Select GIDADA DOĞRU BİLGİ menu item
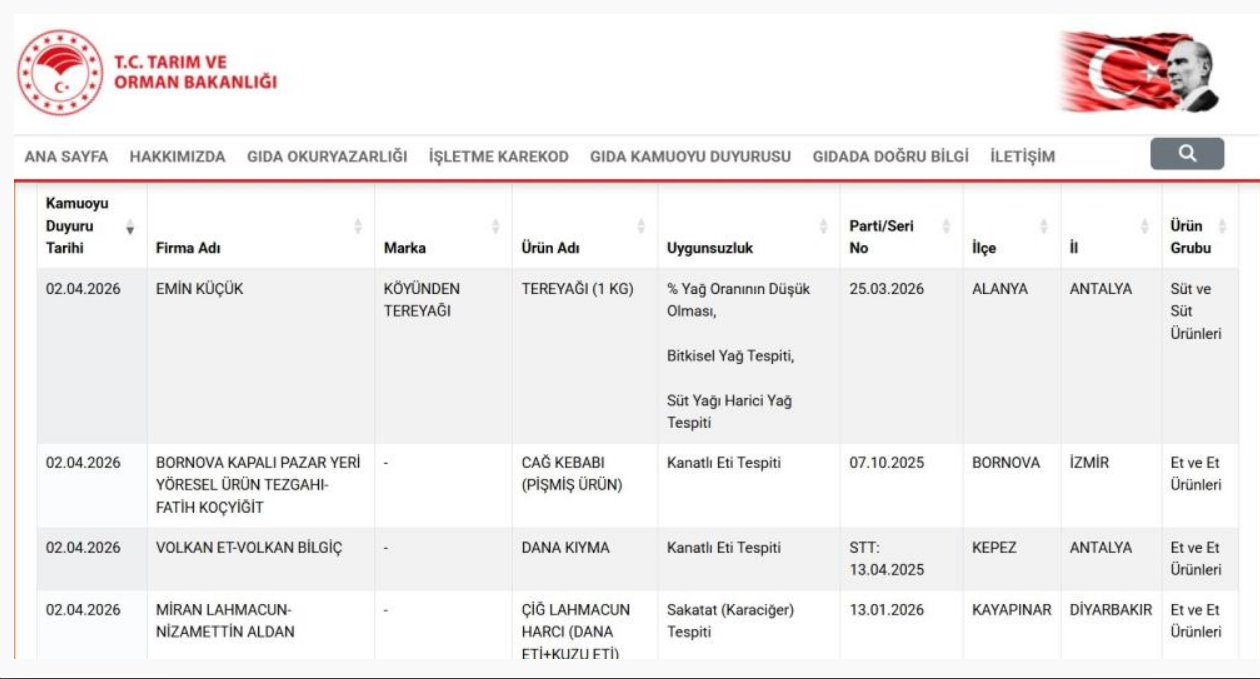This screenshot has width=1260, height=679. coord(890,157)
